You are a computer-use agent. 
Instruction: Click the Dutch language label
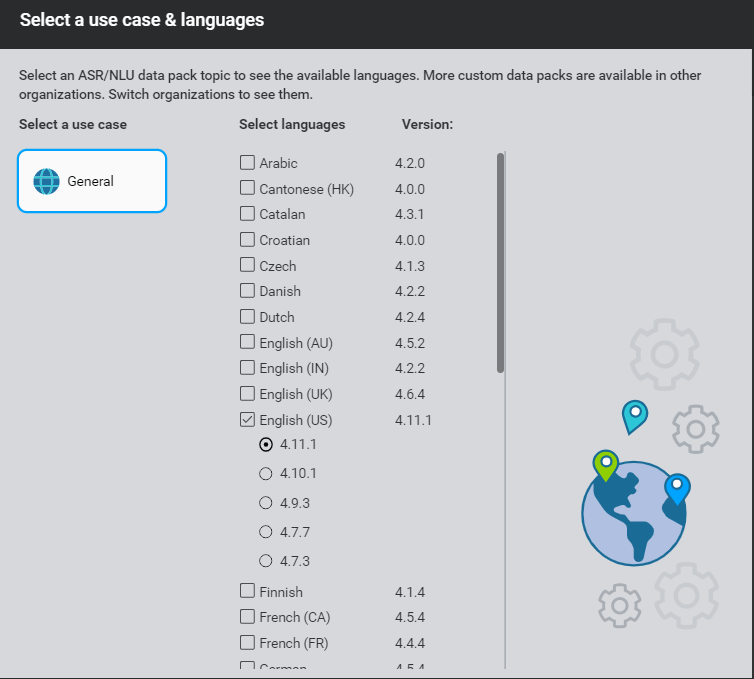tap(277, 317)
